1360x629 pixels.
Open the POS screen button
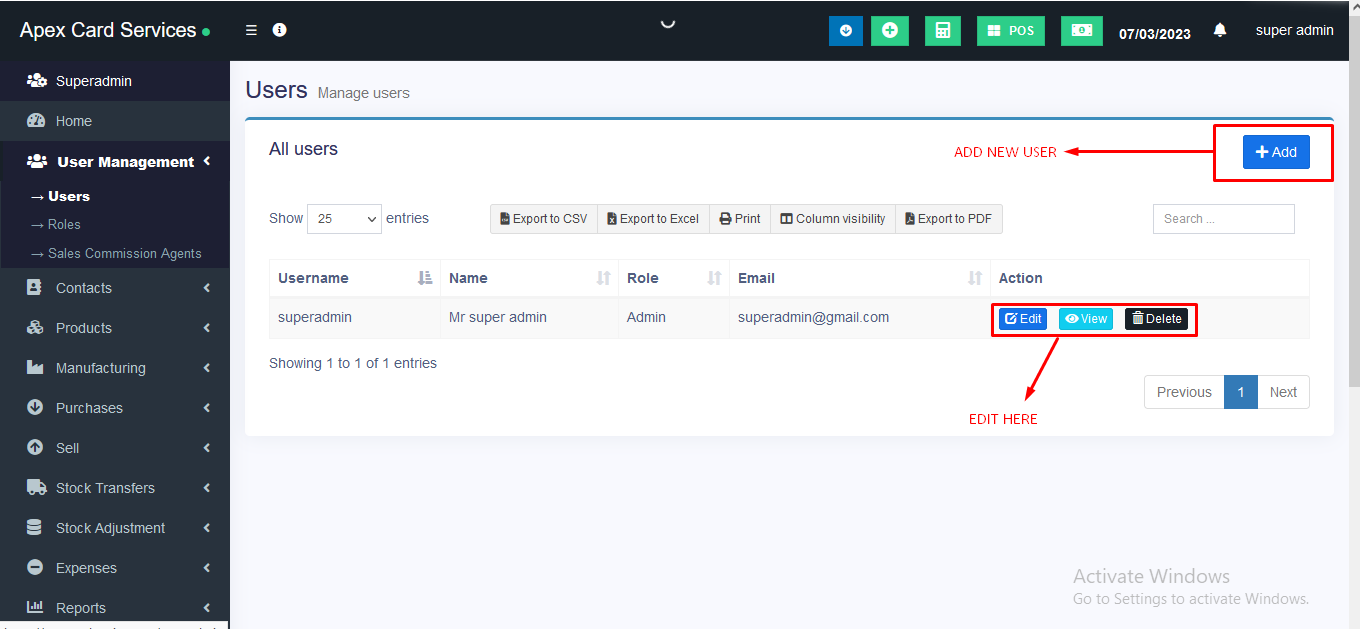click(x=1010, y=31)
